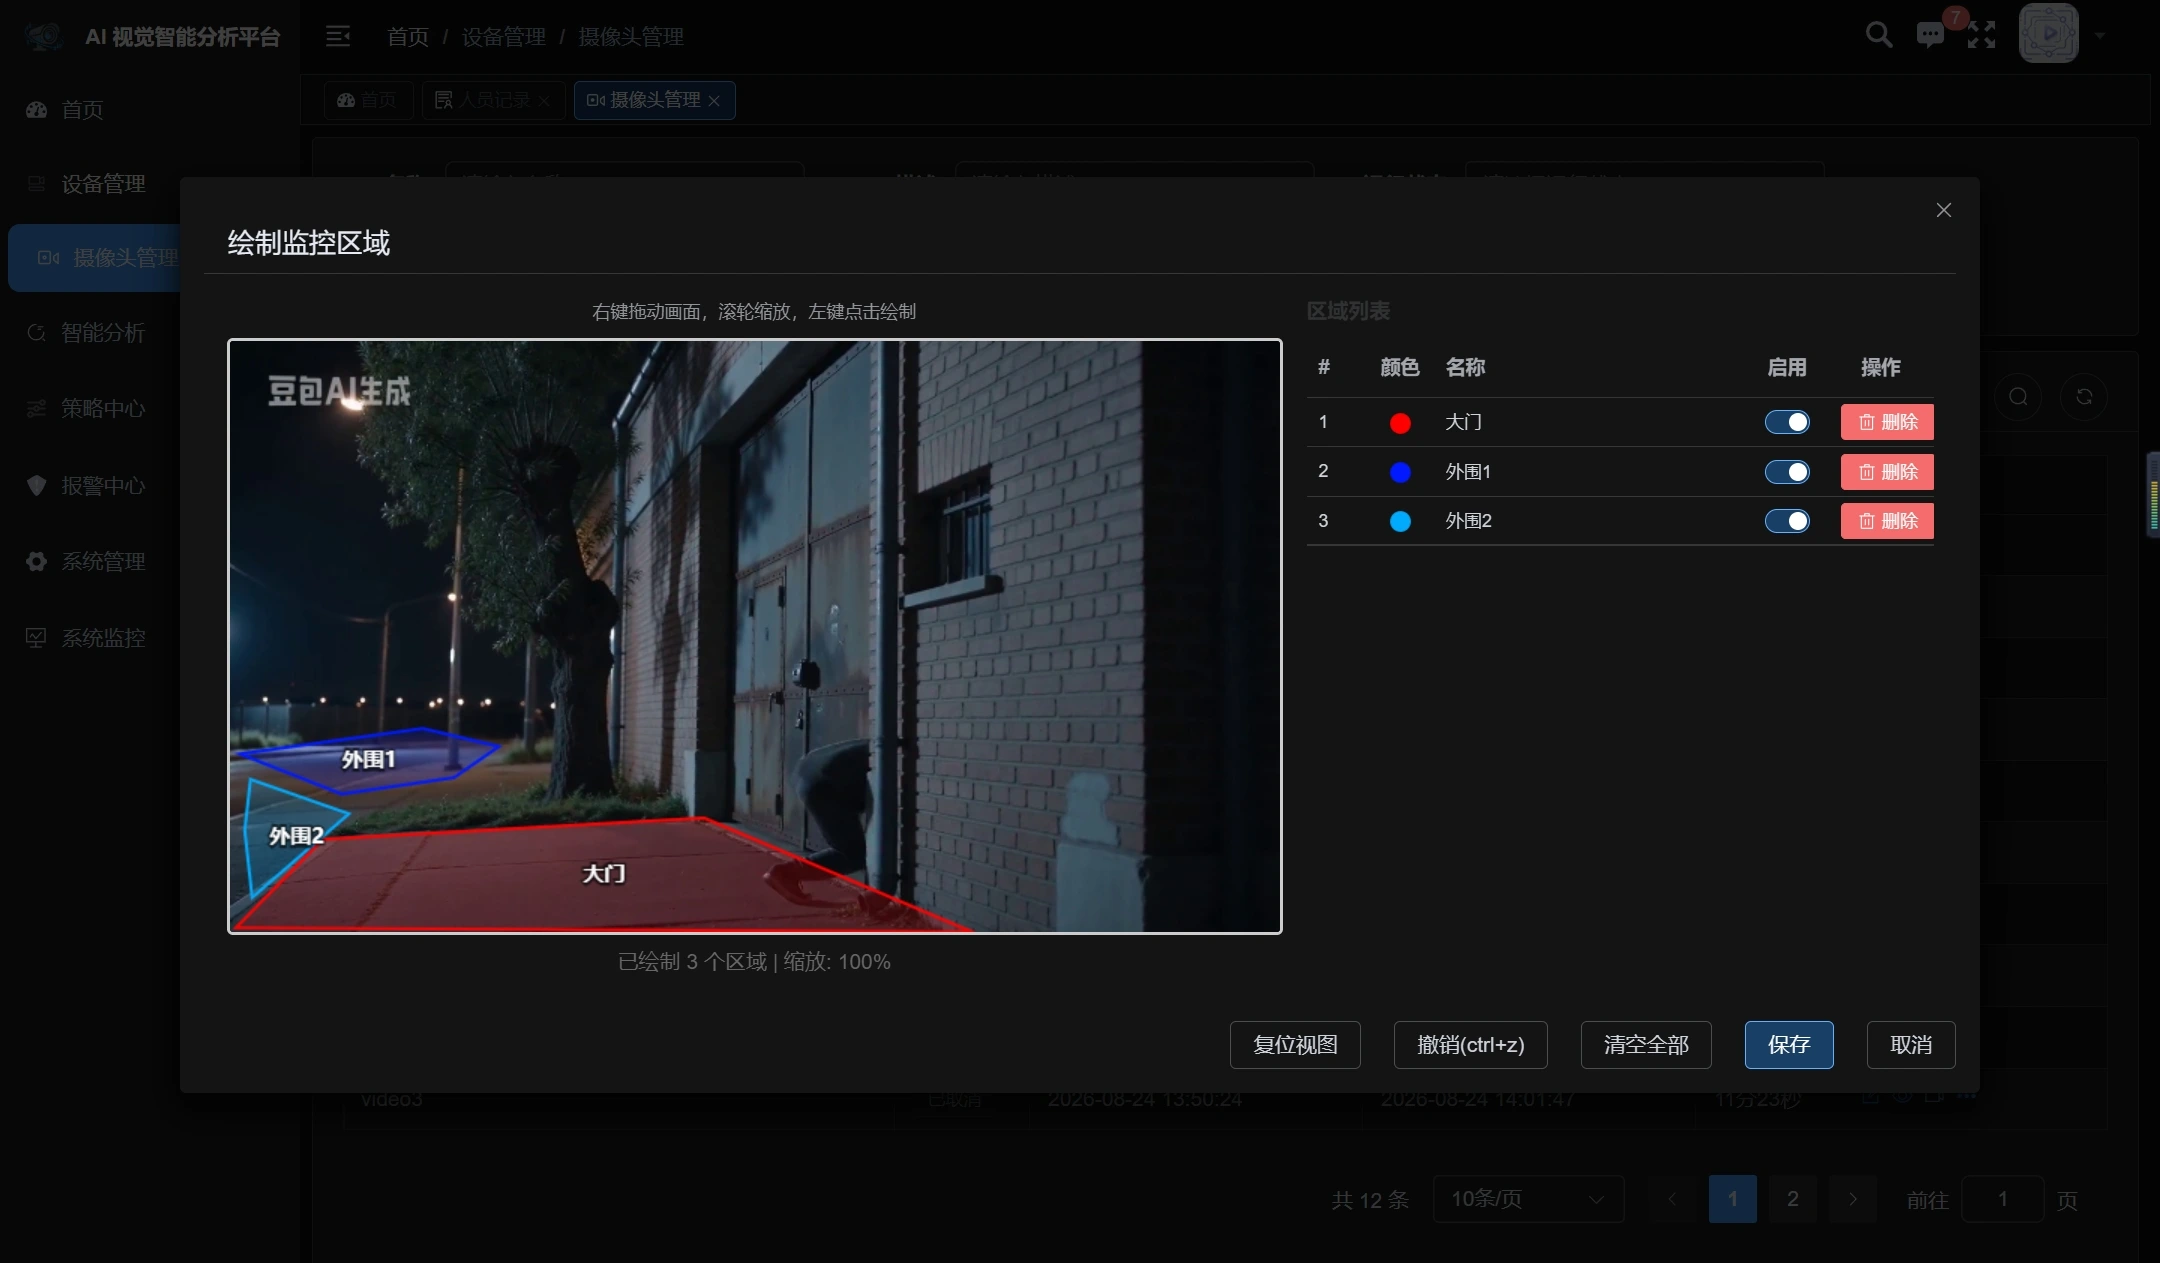Click the red color dot for 大门

1400,423
